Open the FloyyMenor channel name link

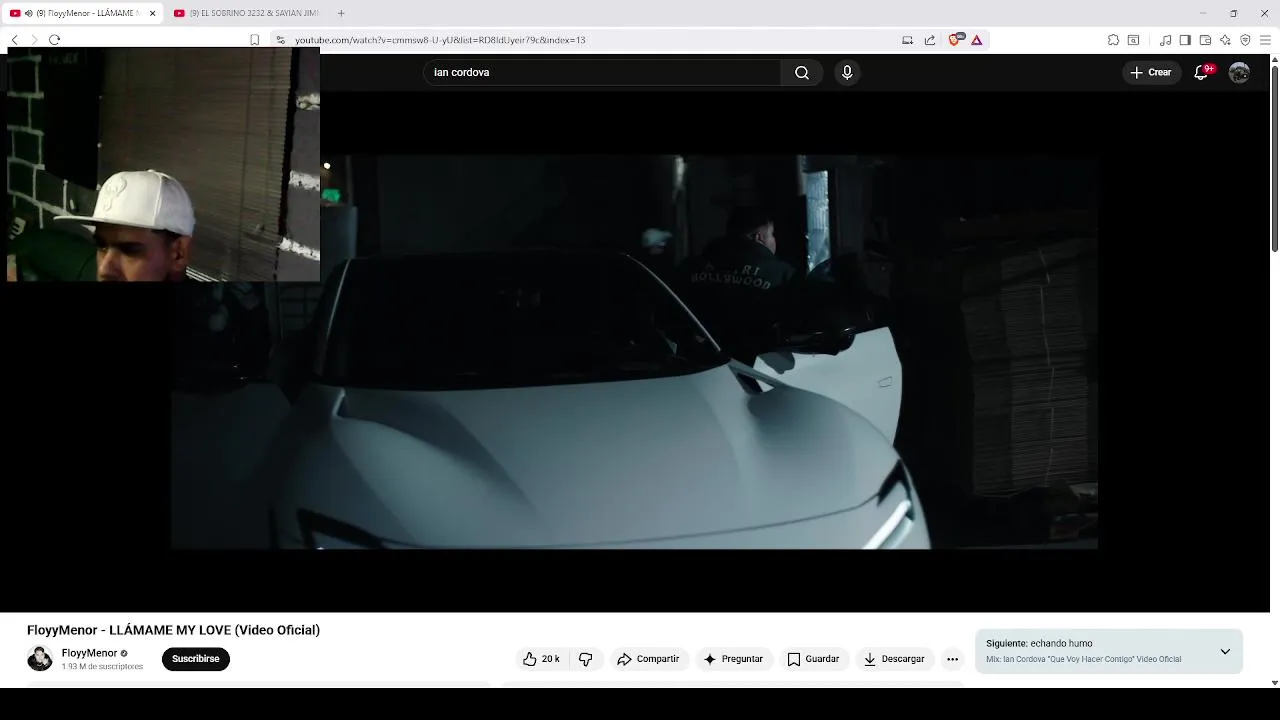[89, 653]
